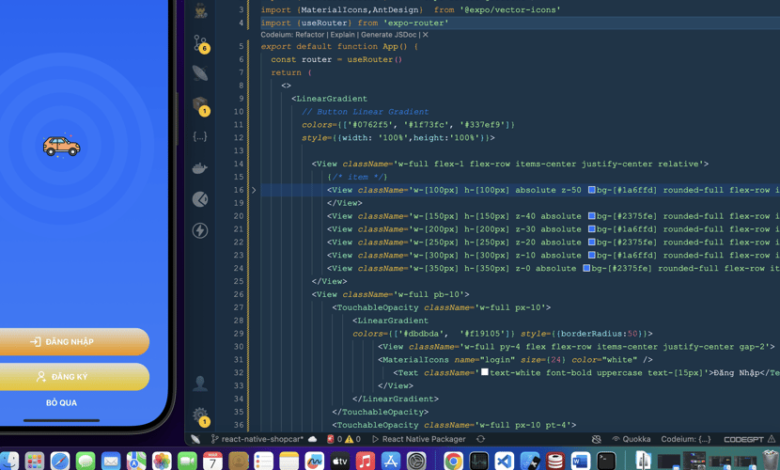Click the remote window icon in status bar
The height and width of the screenshot is (470, 780).
tap(195, 439)
